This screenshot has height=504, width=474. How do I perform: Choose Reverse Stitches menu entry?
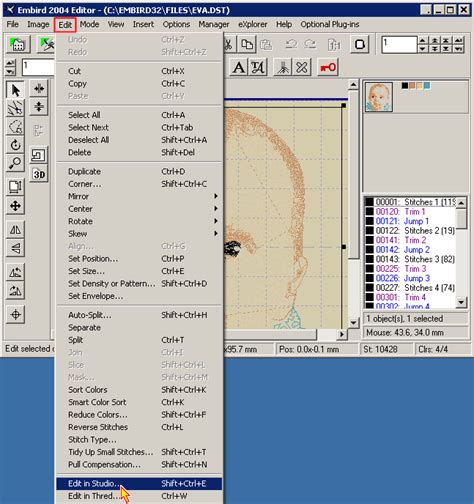[139, 427]
